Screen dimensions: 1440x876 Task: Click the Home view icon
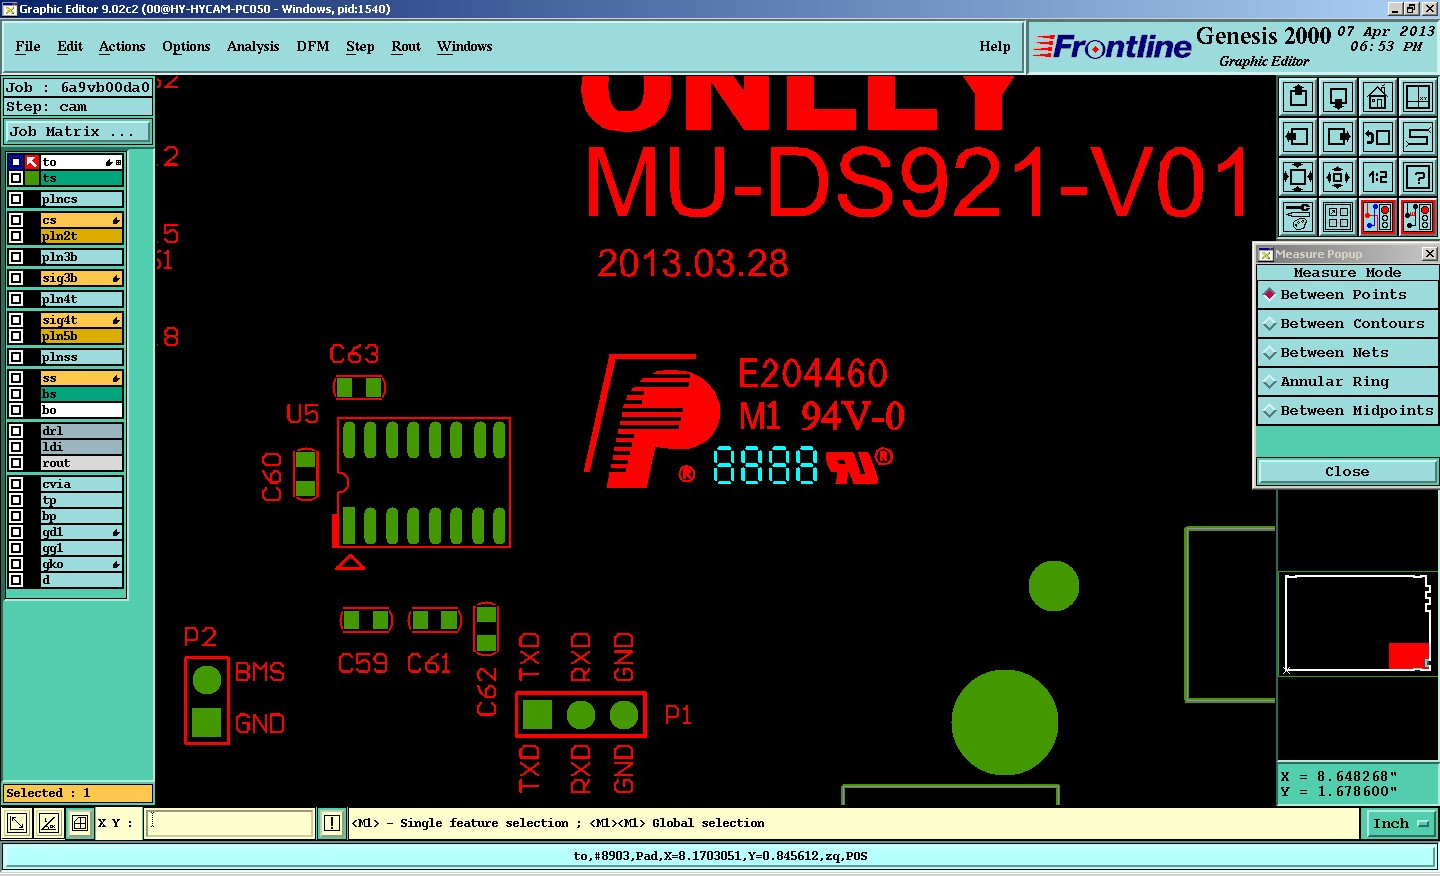(x=1378, y=97)
